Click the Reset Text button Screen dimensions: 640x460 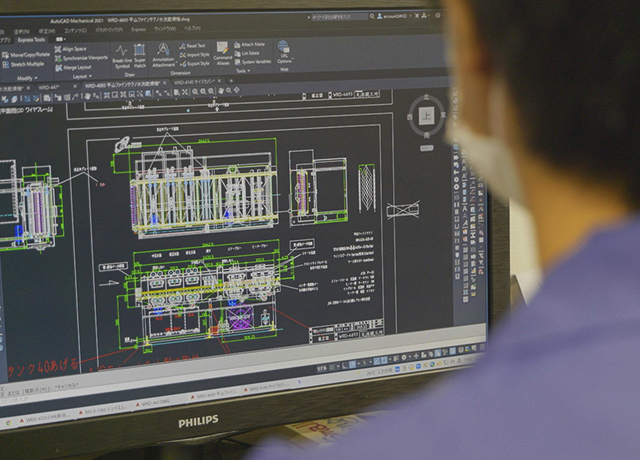coord(192,45)
